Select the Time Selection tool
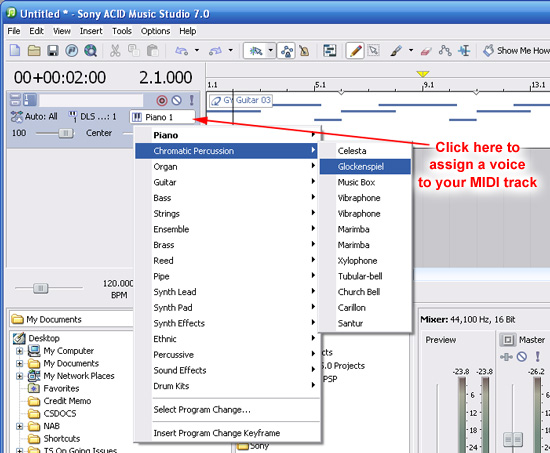The height and width of the screenshot is (453, 550). (464, 51)
